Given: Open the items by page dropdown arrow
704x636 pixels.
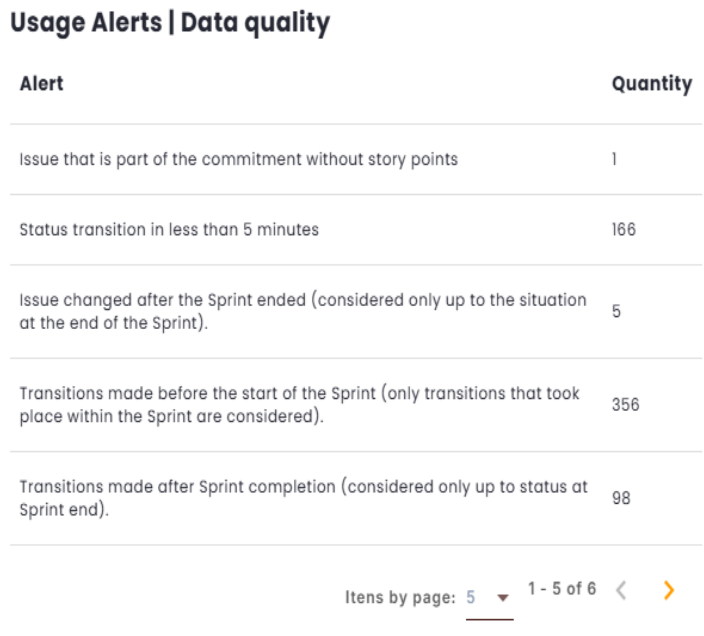Looking at the screenshot, I should [x=503, y=597].
